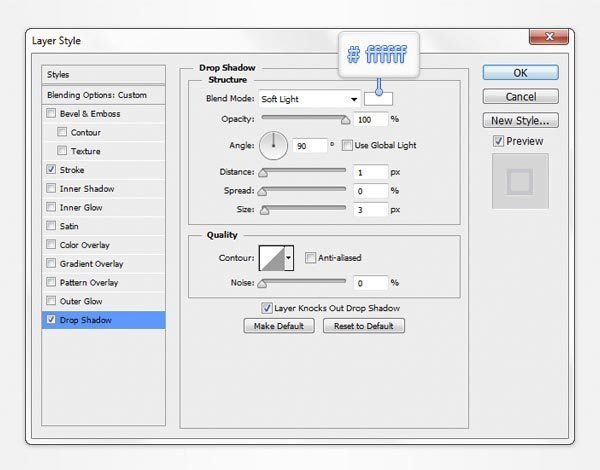
Task: Click the Spread value field
Action: (370, 191)
